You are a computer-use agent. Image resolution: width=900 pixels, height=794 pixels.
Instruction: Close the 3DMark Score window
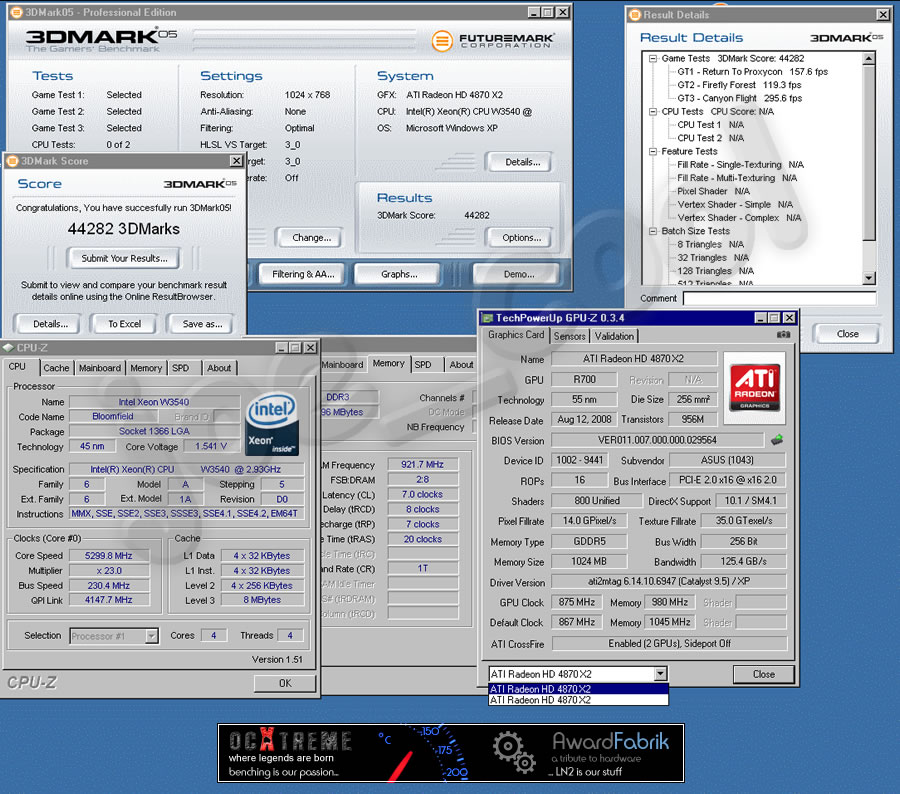[x=236, y=161]
